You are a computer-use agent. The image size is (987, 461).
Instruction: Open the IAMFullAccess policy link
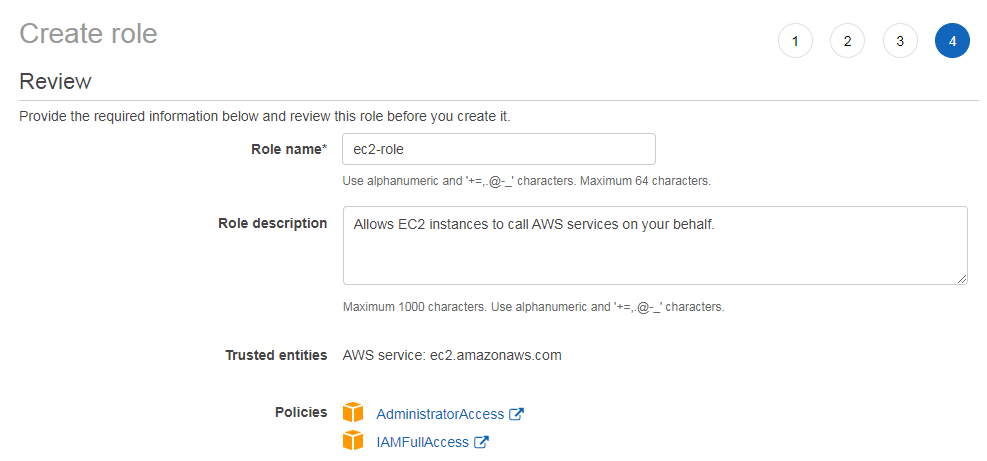[x=422, y=442]
